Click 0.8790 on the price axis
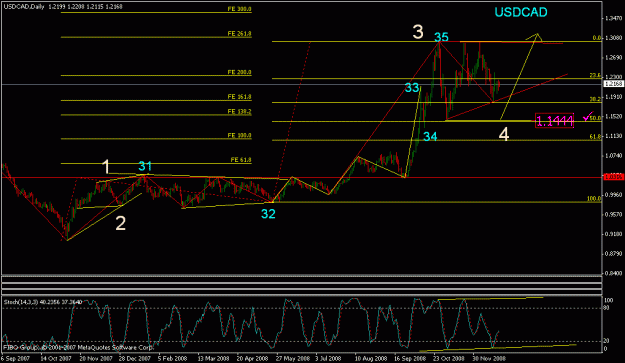This screenshot has width=625, height=363. tap(614, 253)
